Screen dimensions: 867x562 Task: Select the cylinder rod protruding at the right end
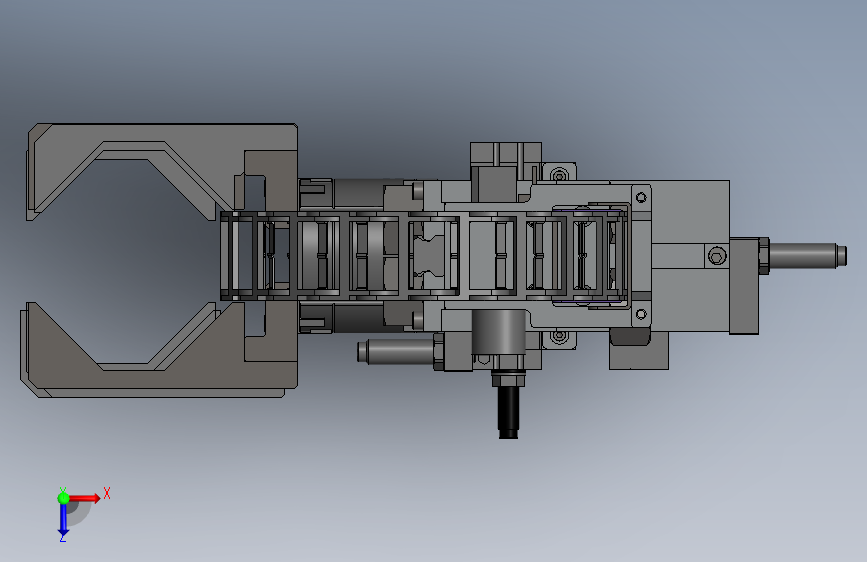coord(807,256)
